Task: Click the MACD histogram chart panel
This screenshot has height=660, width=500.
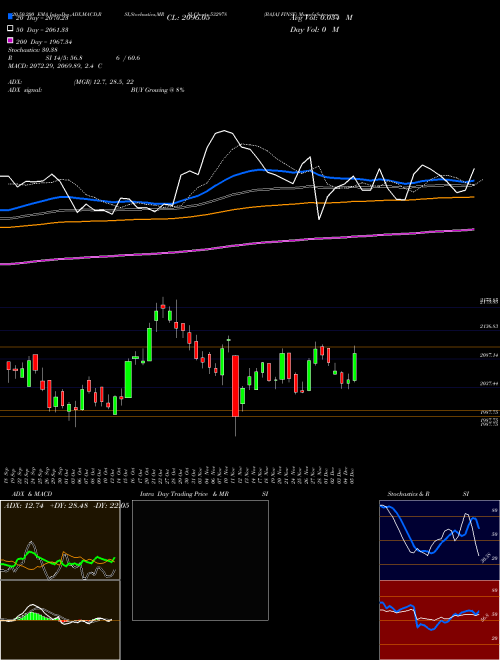Action: (60, 620)
